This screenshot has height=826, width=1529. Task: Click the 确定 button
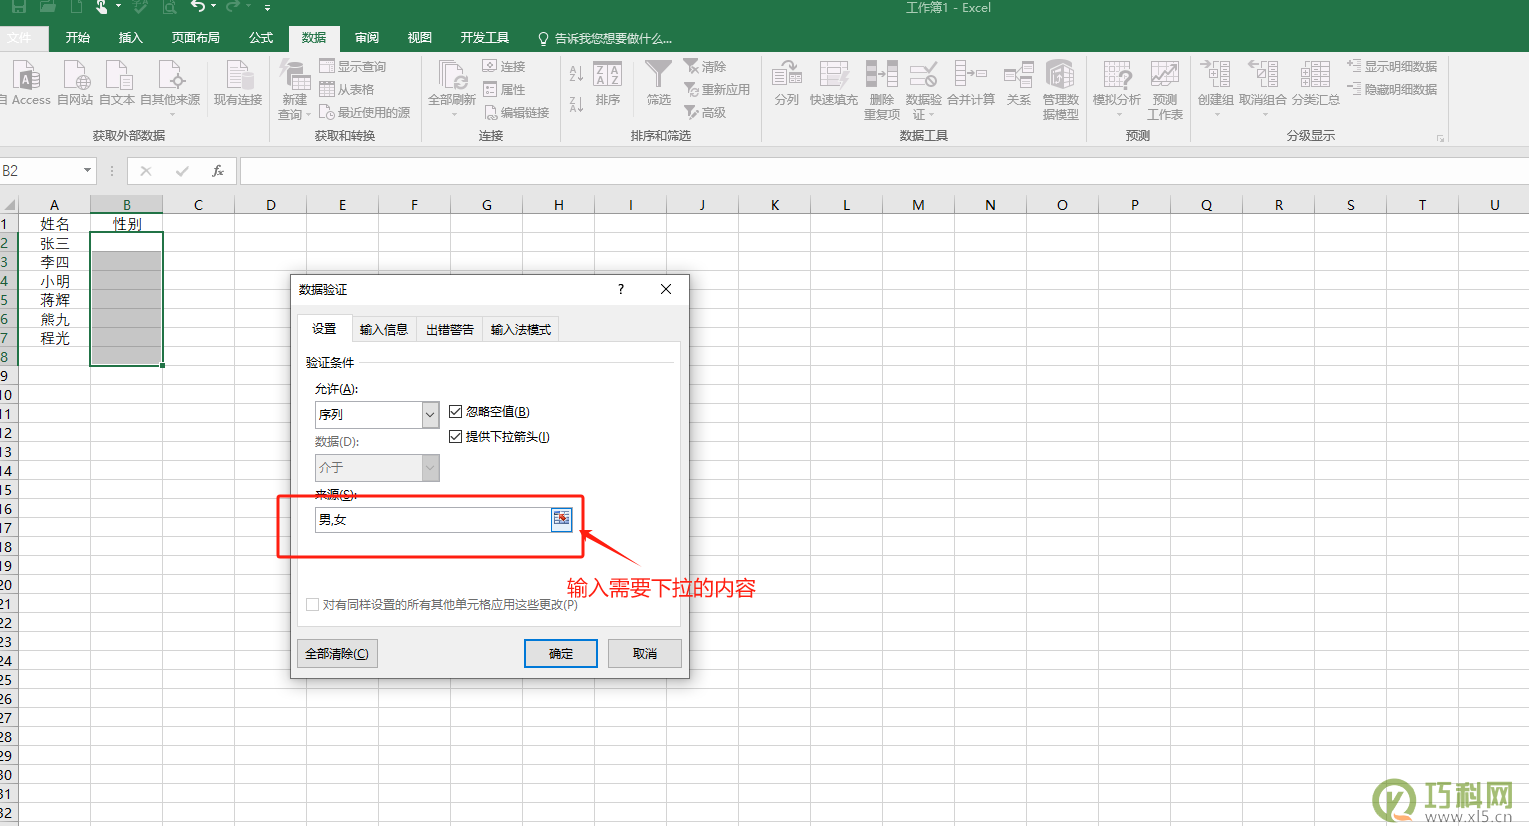click(561, 654)
